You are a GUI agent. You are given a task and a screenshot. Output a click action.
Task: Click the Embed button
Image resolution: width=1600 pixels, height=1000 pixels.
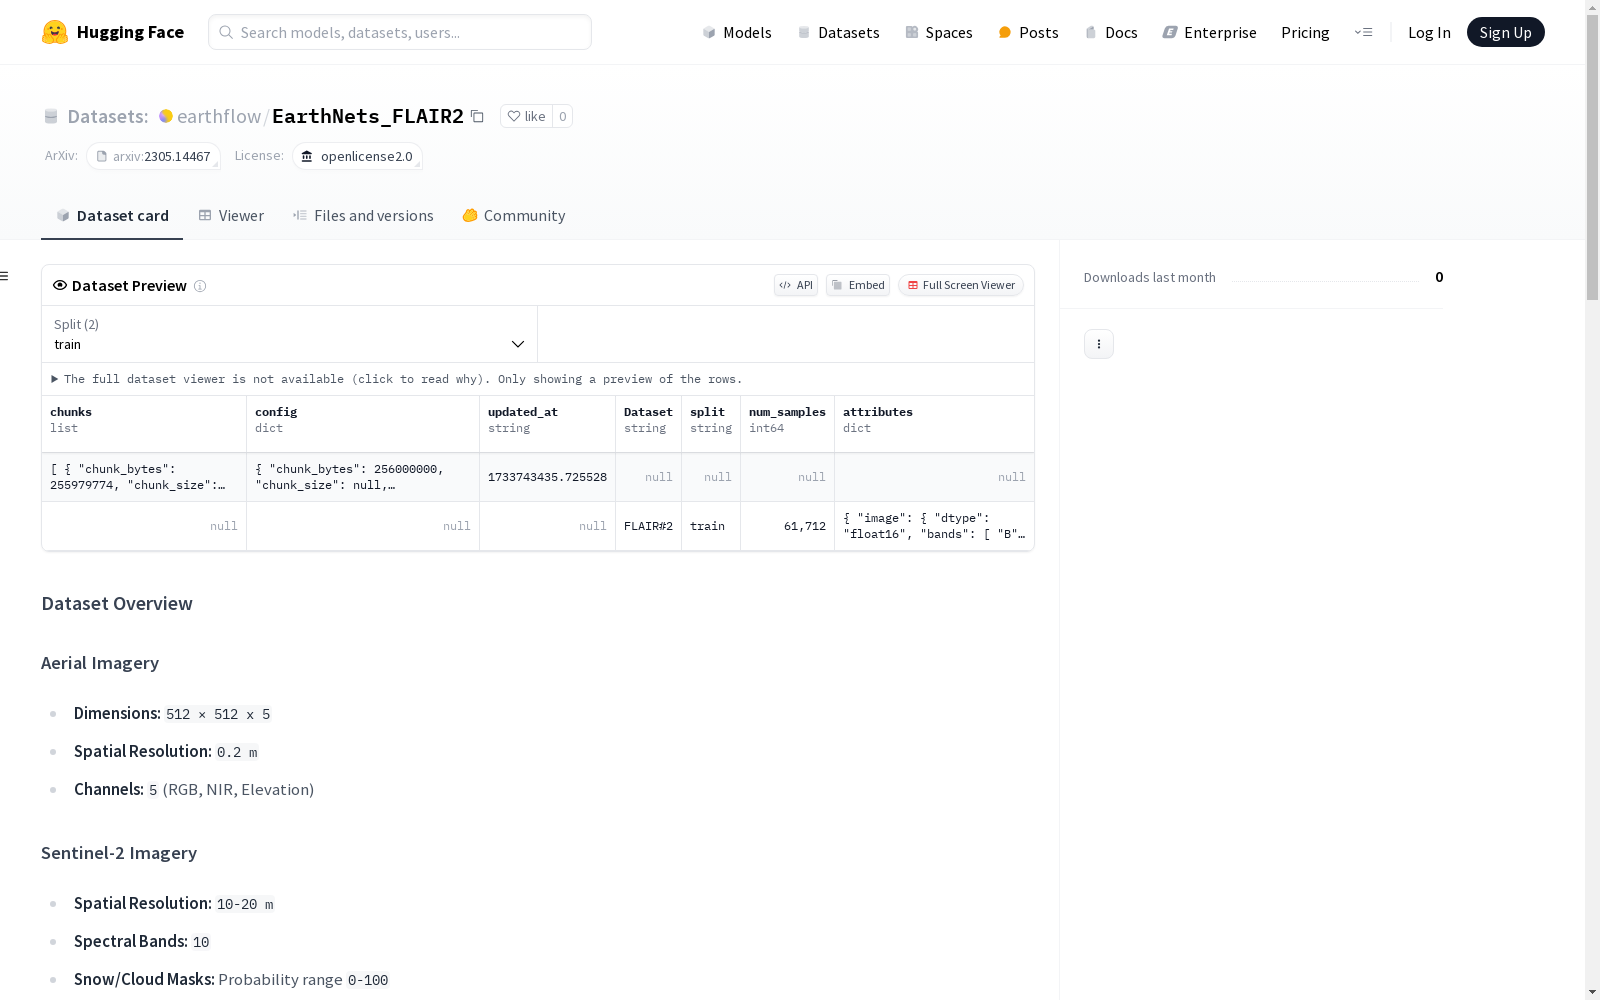[858, 285]
